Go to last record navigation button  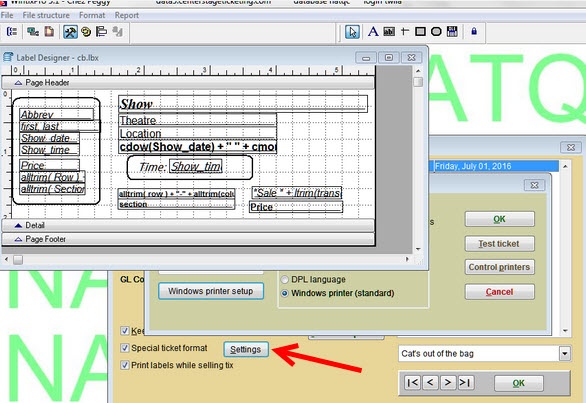coord(466,382)
